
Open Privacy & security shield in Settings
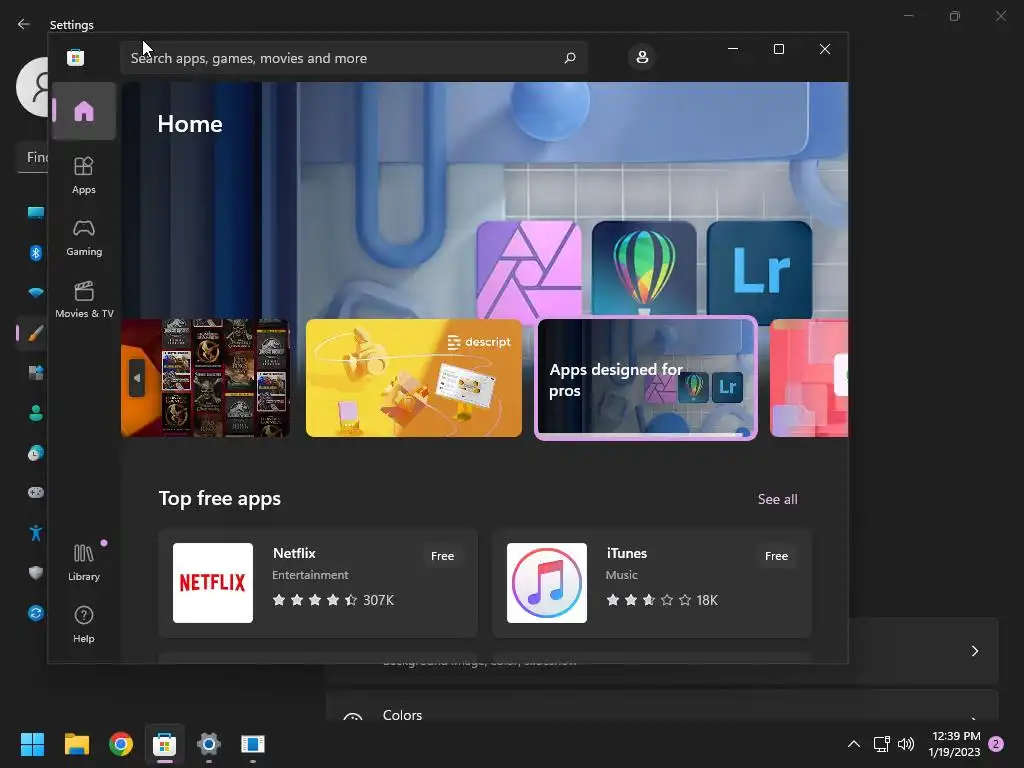coord(36,573)
